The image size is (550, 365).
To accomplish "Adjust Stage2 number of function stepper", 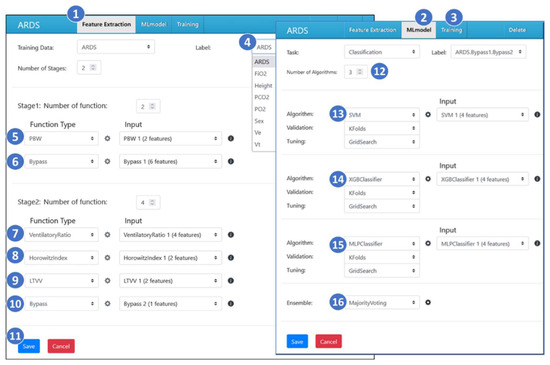I will [x=152, y=202].
